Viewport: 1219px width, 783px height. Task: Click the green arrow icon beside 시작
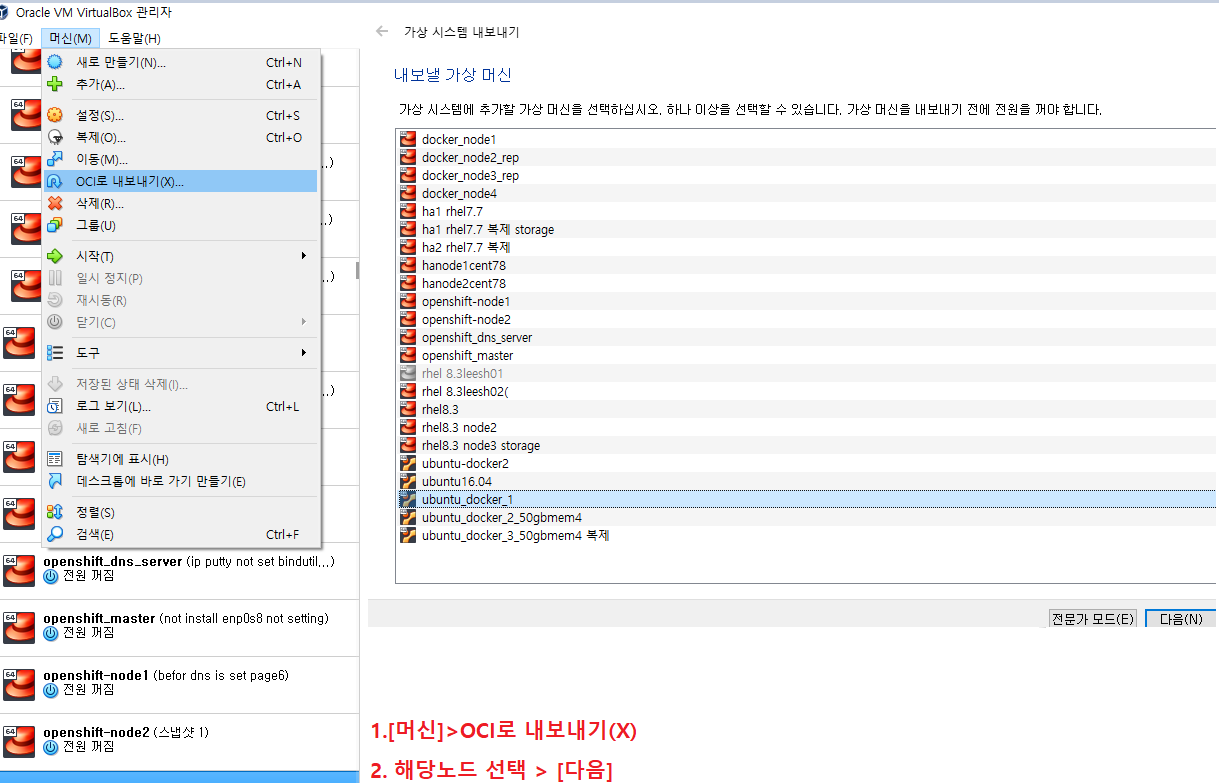56,256
